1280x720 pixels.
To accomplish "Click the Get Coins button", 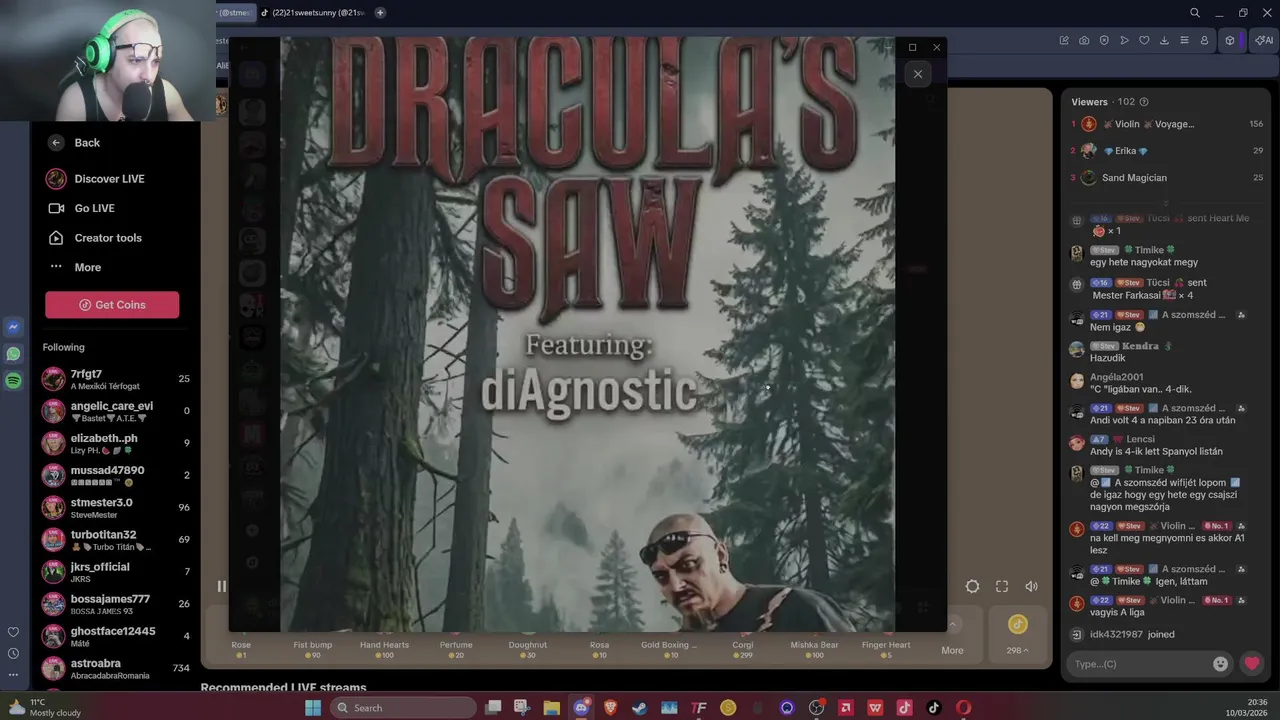I will (112, 305).
